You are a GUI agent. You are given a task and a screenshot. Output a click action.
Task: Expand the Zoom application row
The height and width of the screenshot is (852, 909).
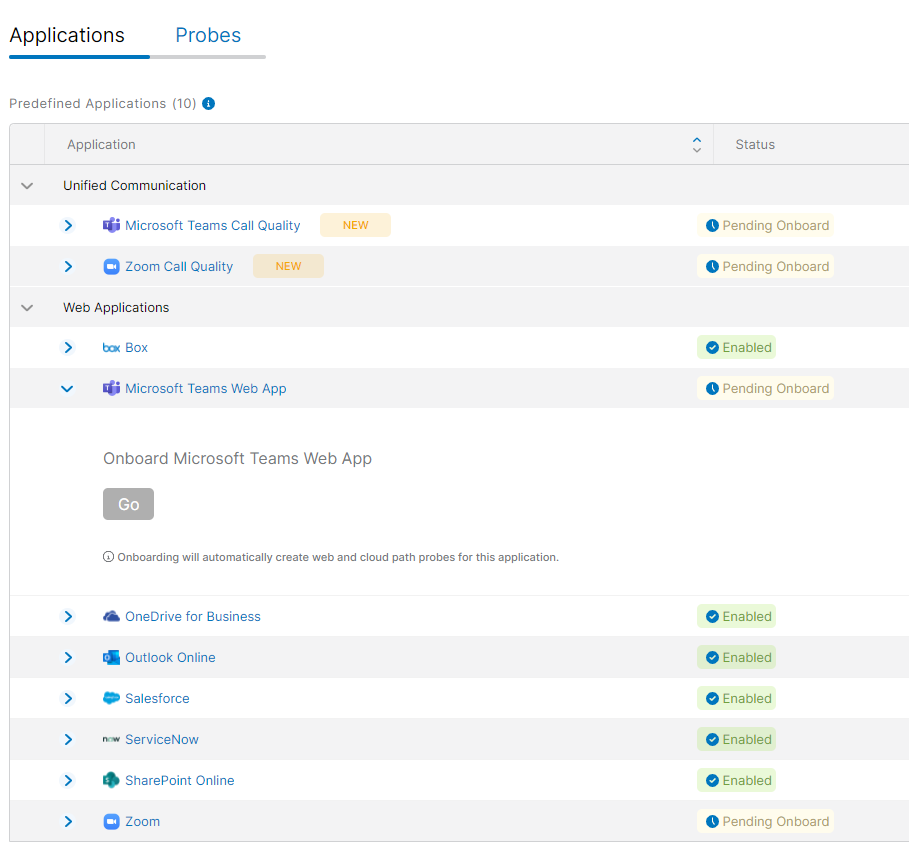(67, 821)
